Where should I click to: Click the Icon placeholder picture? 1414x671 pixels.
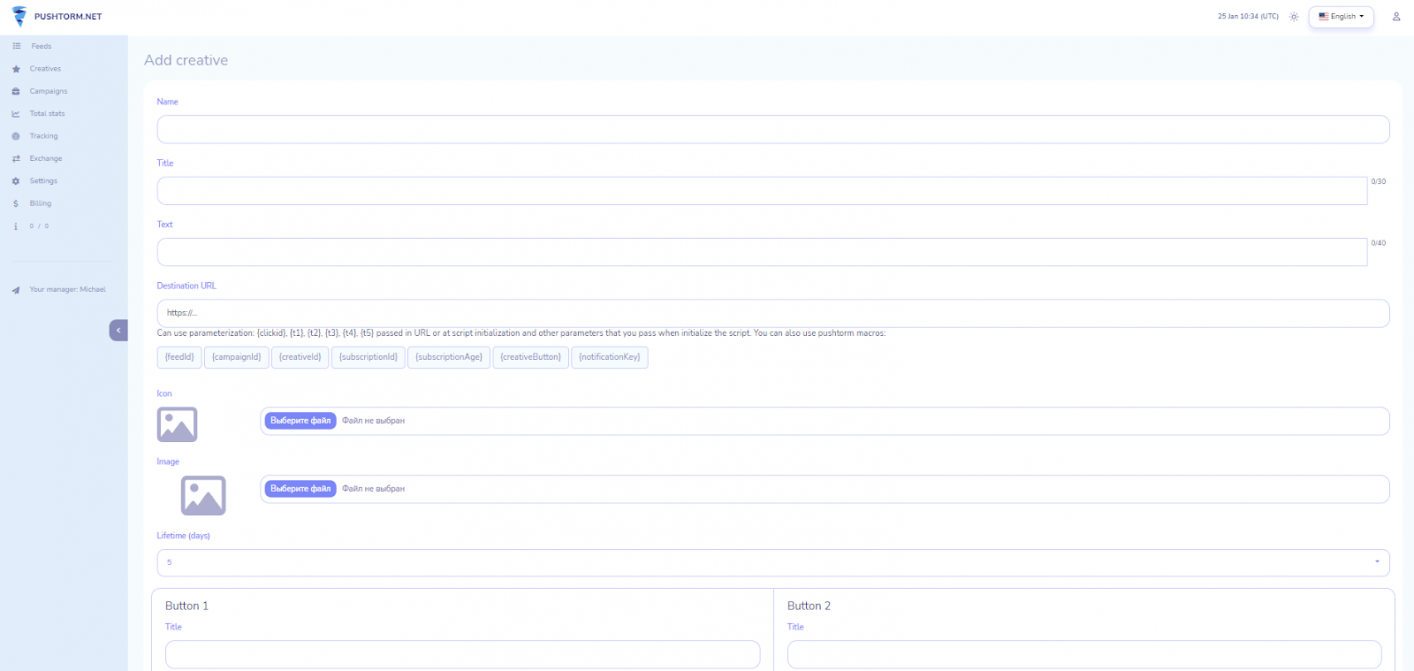coord(177,424)
